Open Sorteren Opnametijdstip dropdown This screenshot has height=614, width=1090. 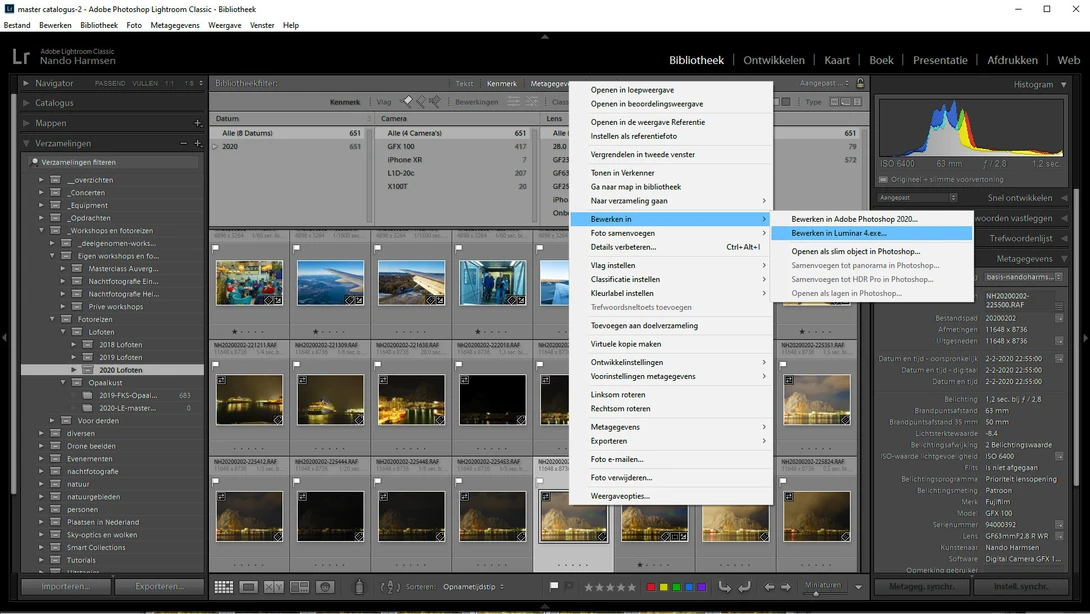(x=473, y=587)
